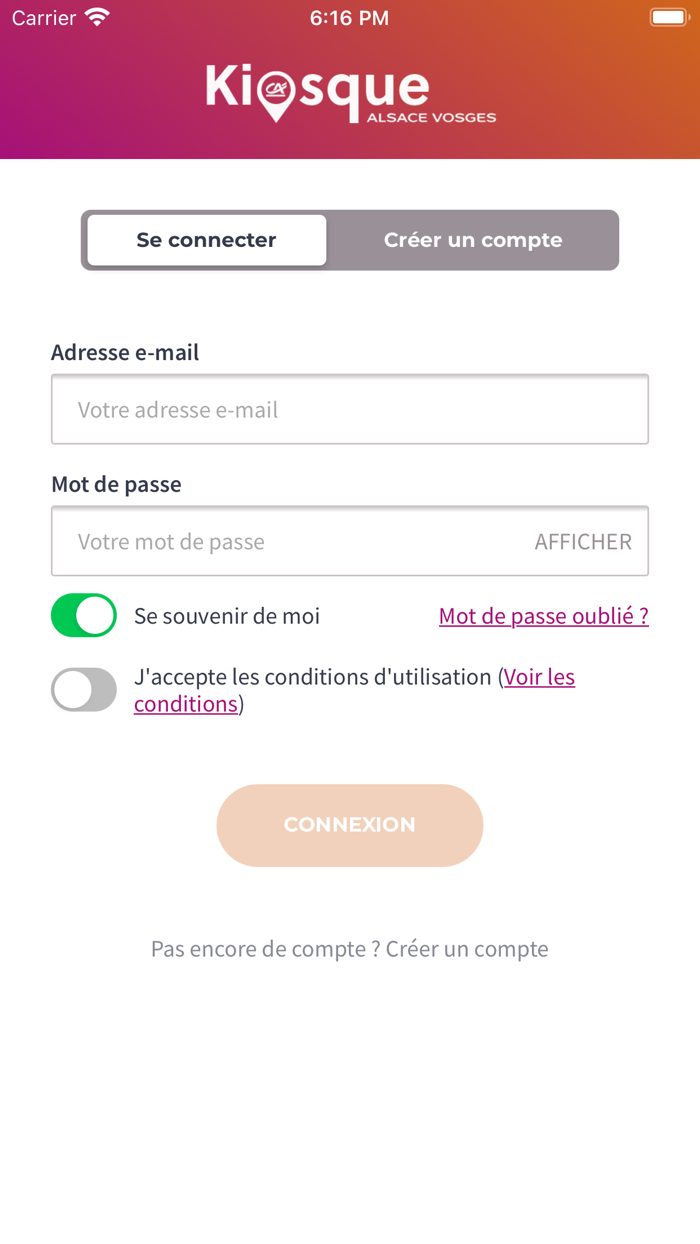The image size is (700, 1244).
Task: Switch to the Créer un compte tab
Action: tap(473, 240)
